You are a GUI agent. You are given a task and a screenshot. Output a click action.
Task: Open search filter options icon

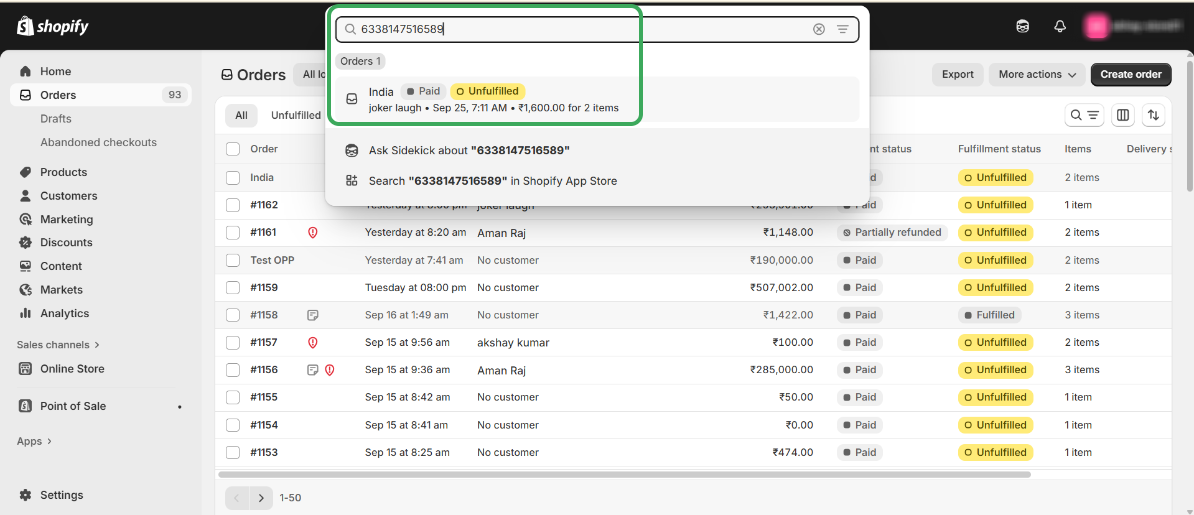click(x=842, y=29)
